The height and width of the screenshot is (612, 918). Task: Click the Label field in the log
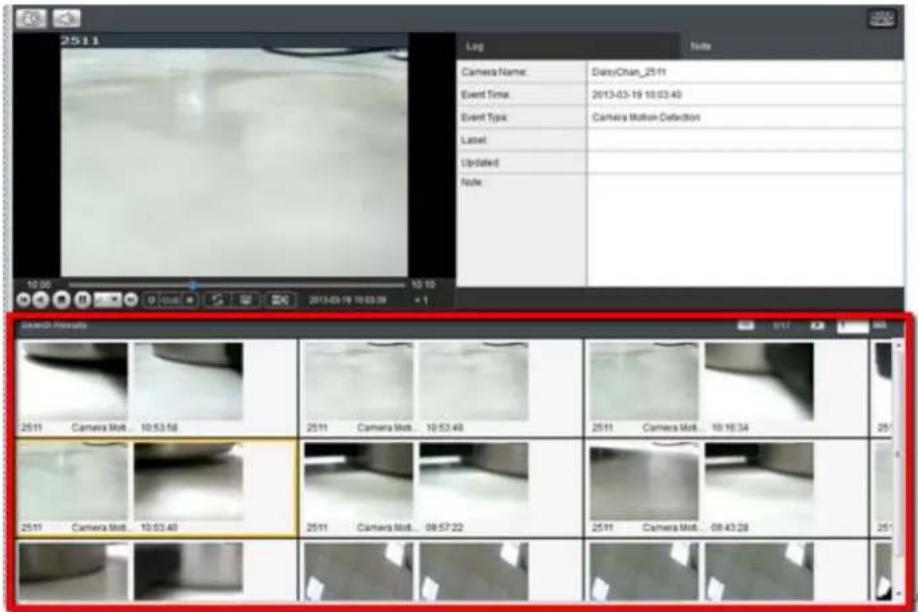tap(745, 140)
